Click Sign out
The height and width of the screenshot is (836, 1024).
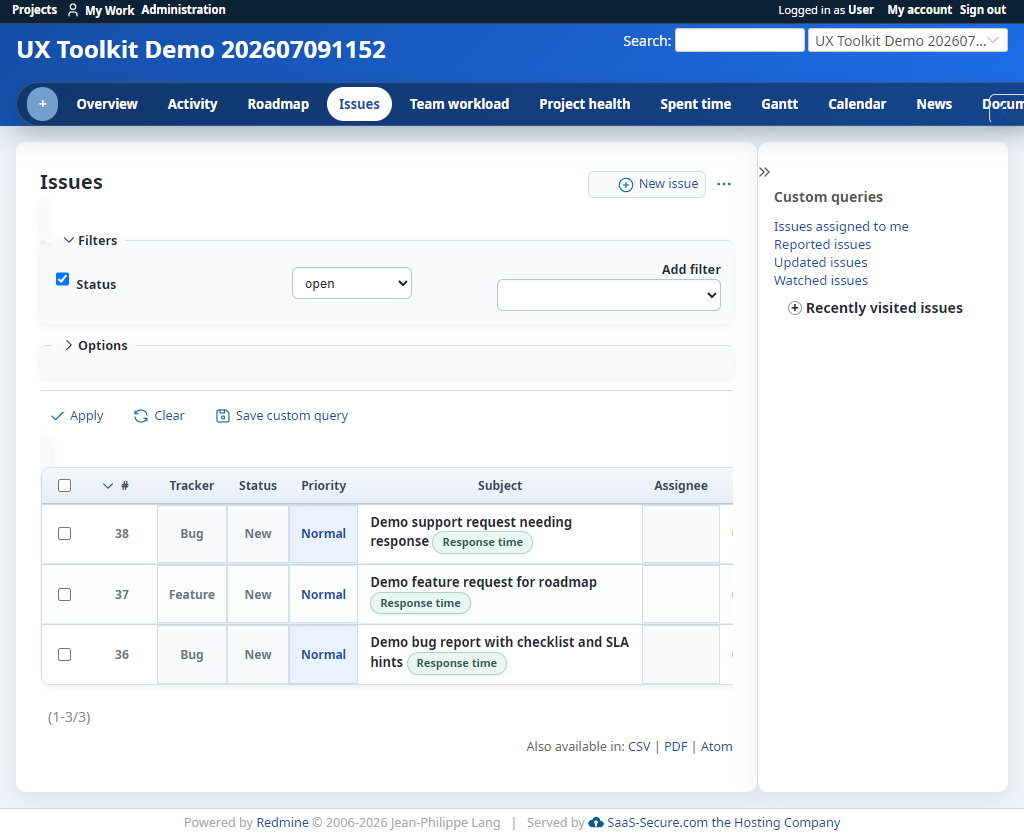(x=983, y=10)
